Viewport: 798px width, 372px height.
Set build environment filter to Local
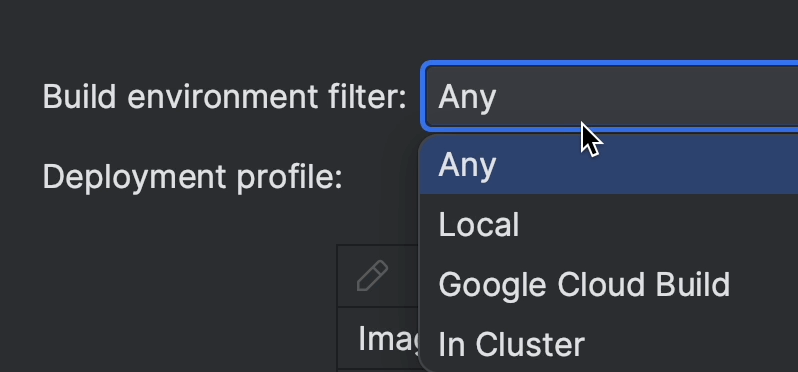tap(609, 224)
